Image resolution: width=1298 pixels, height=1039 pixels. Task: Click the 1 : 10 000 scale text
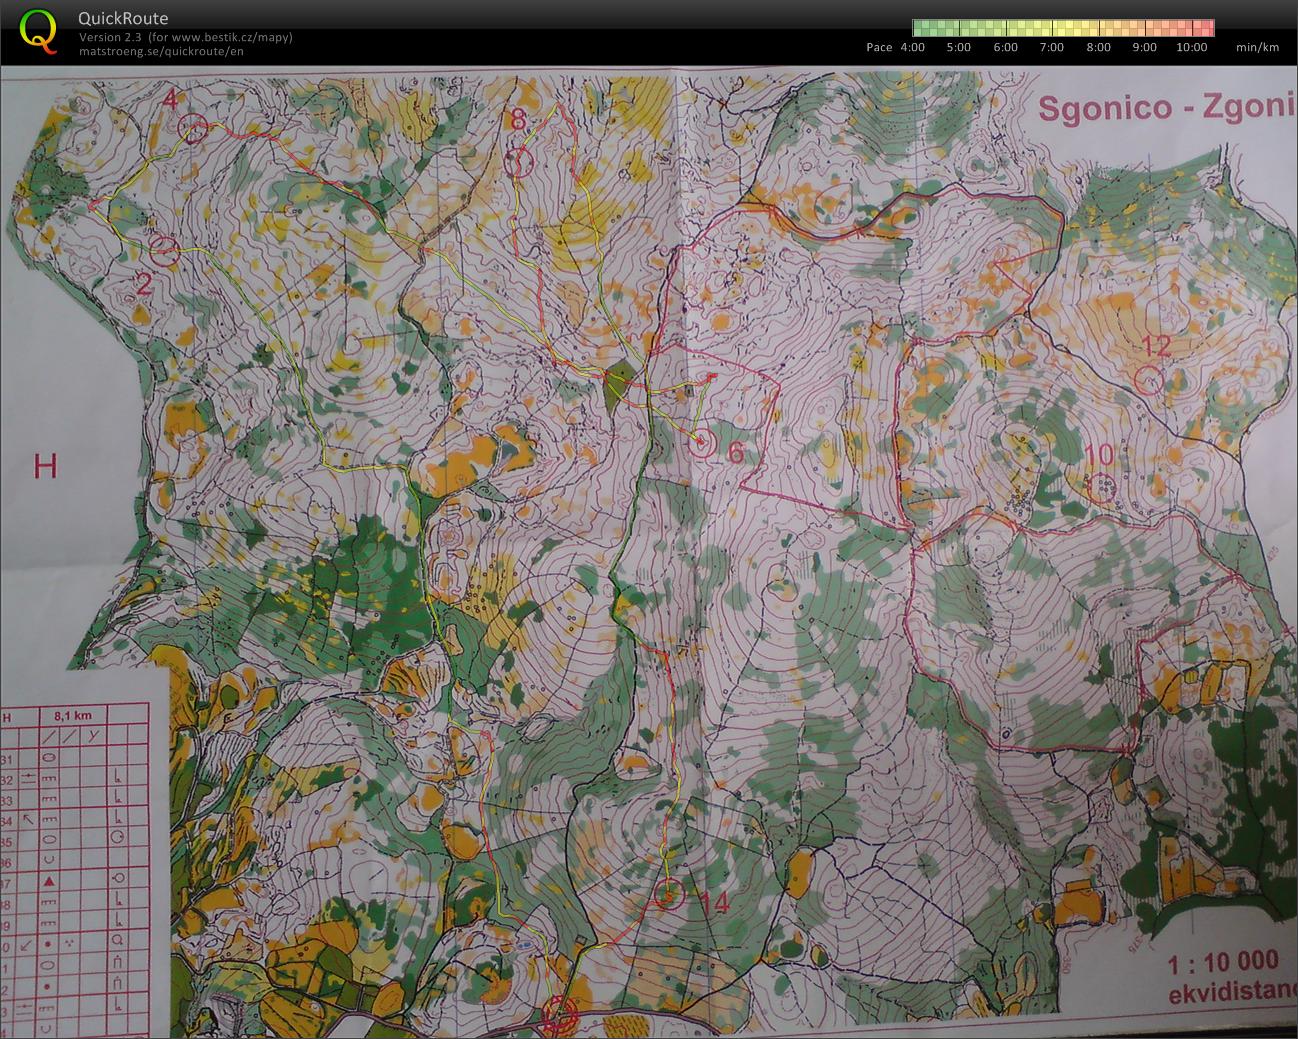(x=1223, y=962)
